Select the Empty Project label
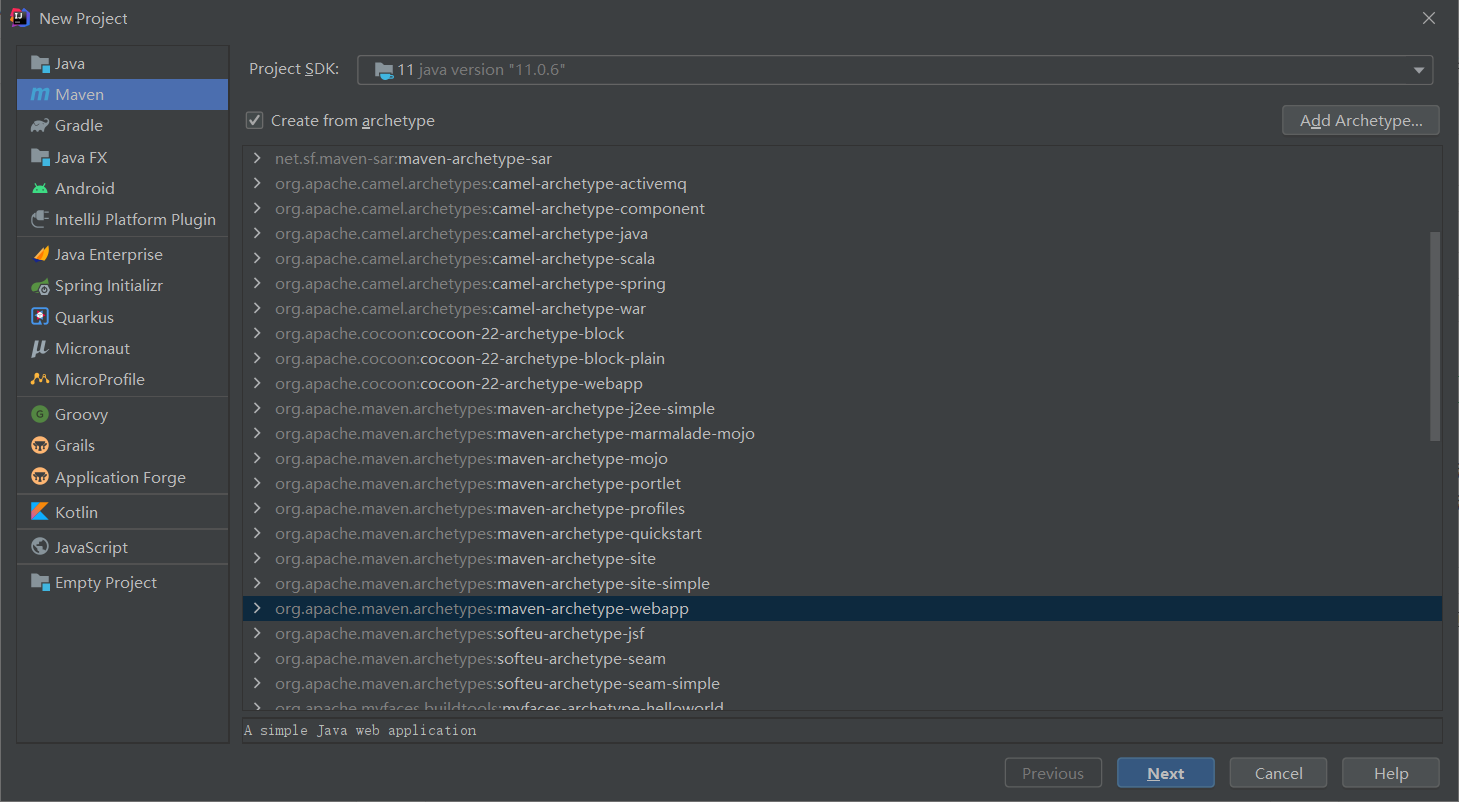 tap(106, 582)
